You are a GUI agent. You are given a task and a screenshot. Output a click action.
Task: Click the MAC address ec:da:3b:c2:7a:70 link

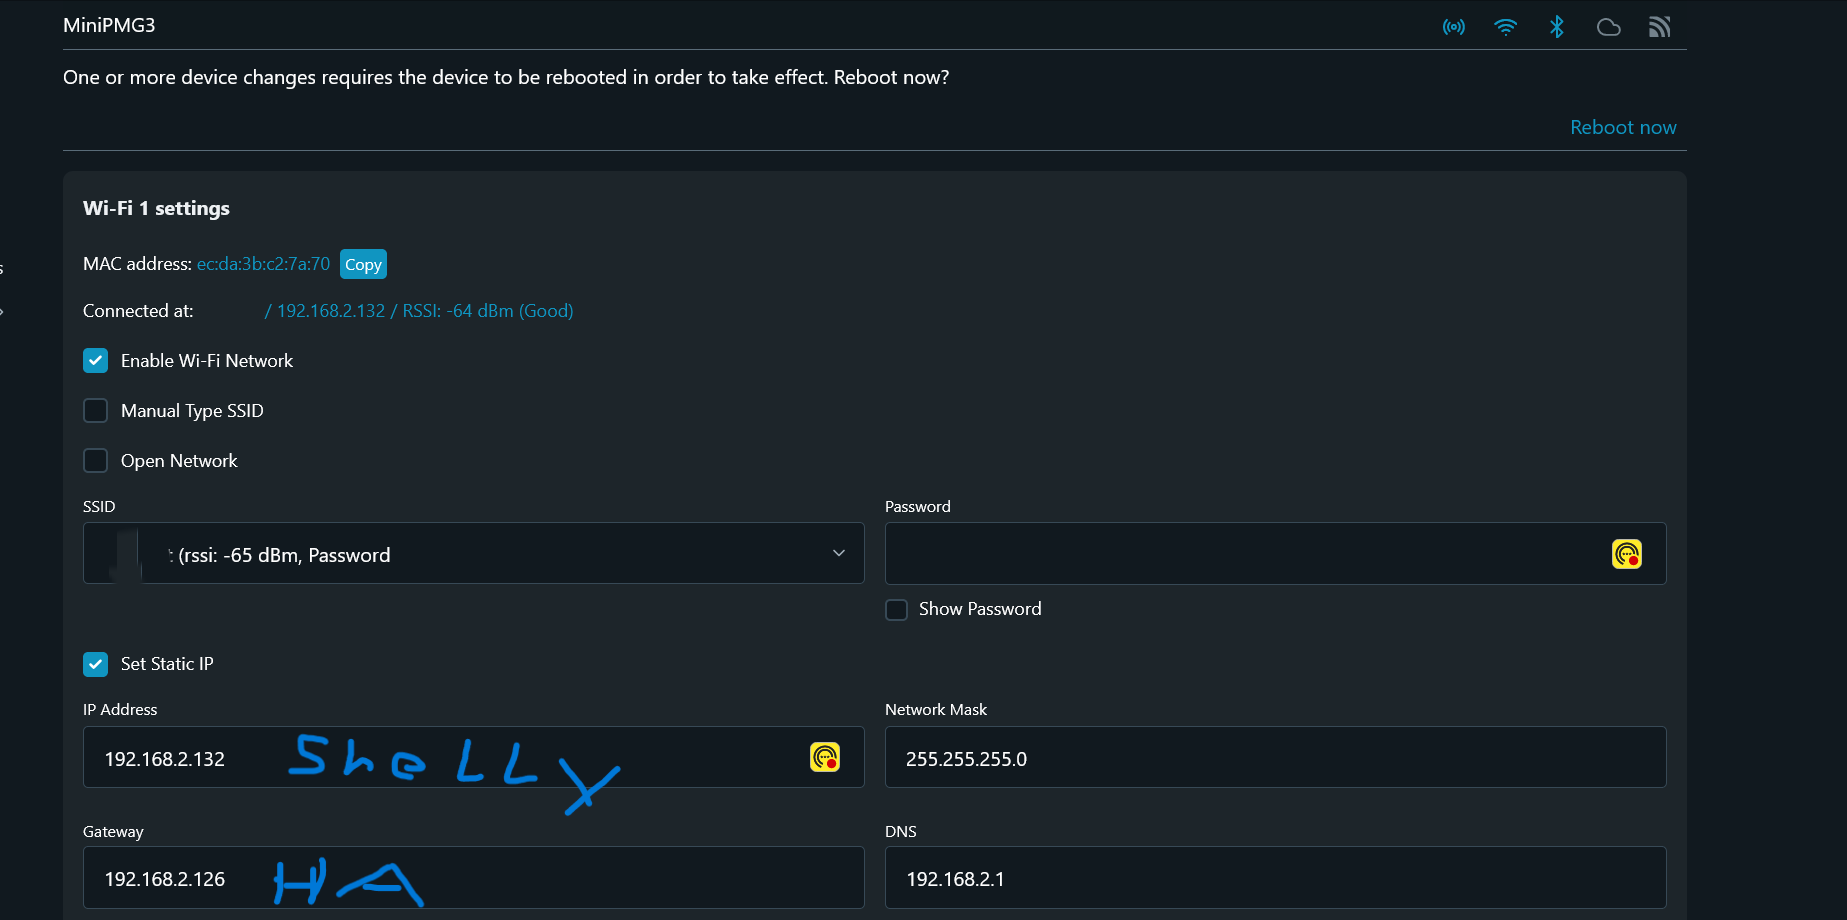pos(263,264)
